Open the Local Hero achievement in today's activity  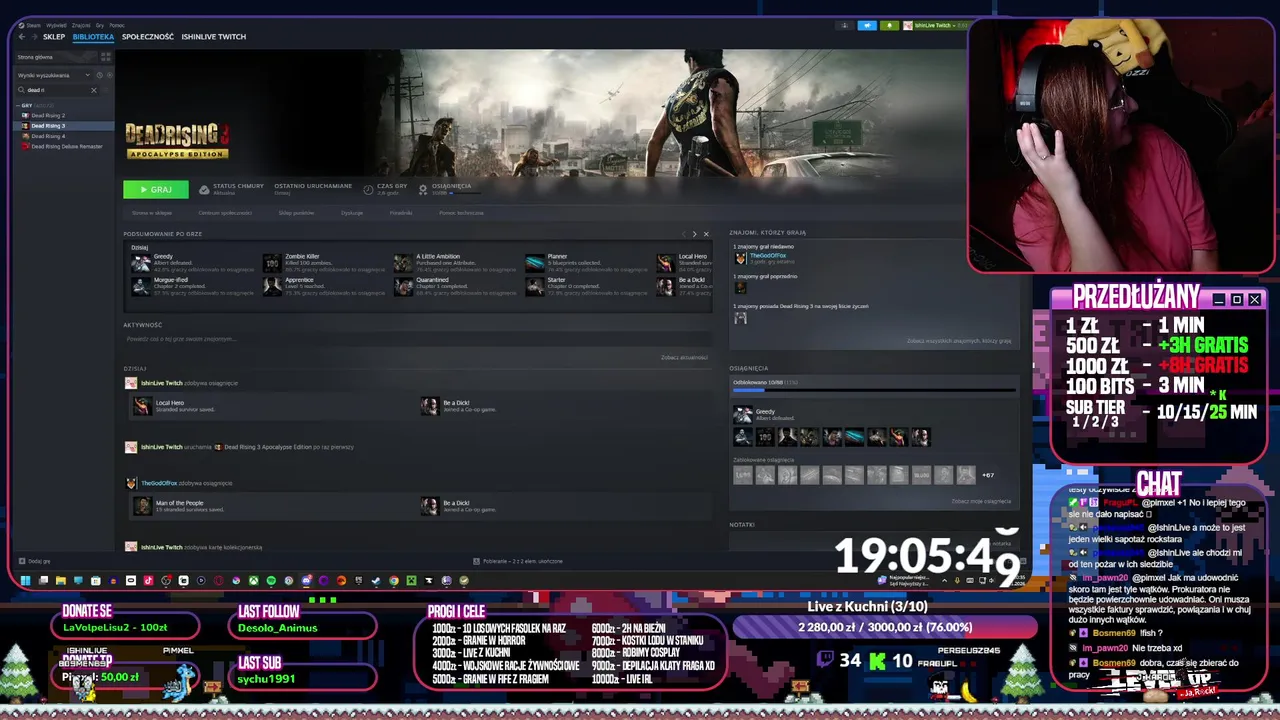(x=175, y=405)
